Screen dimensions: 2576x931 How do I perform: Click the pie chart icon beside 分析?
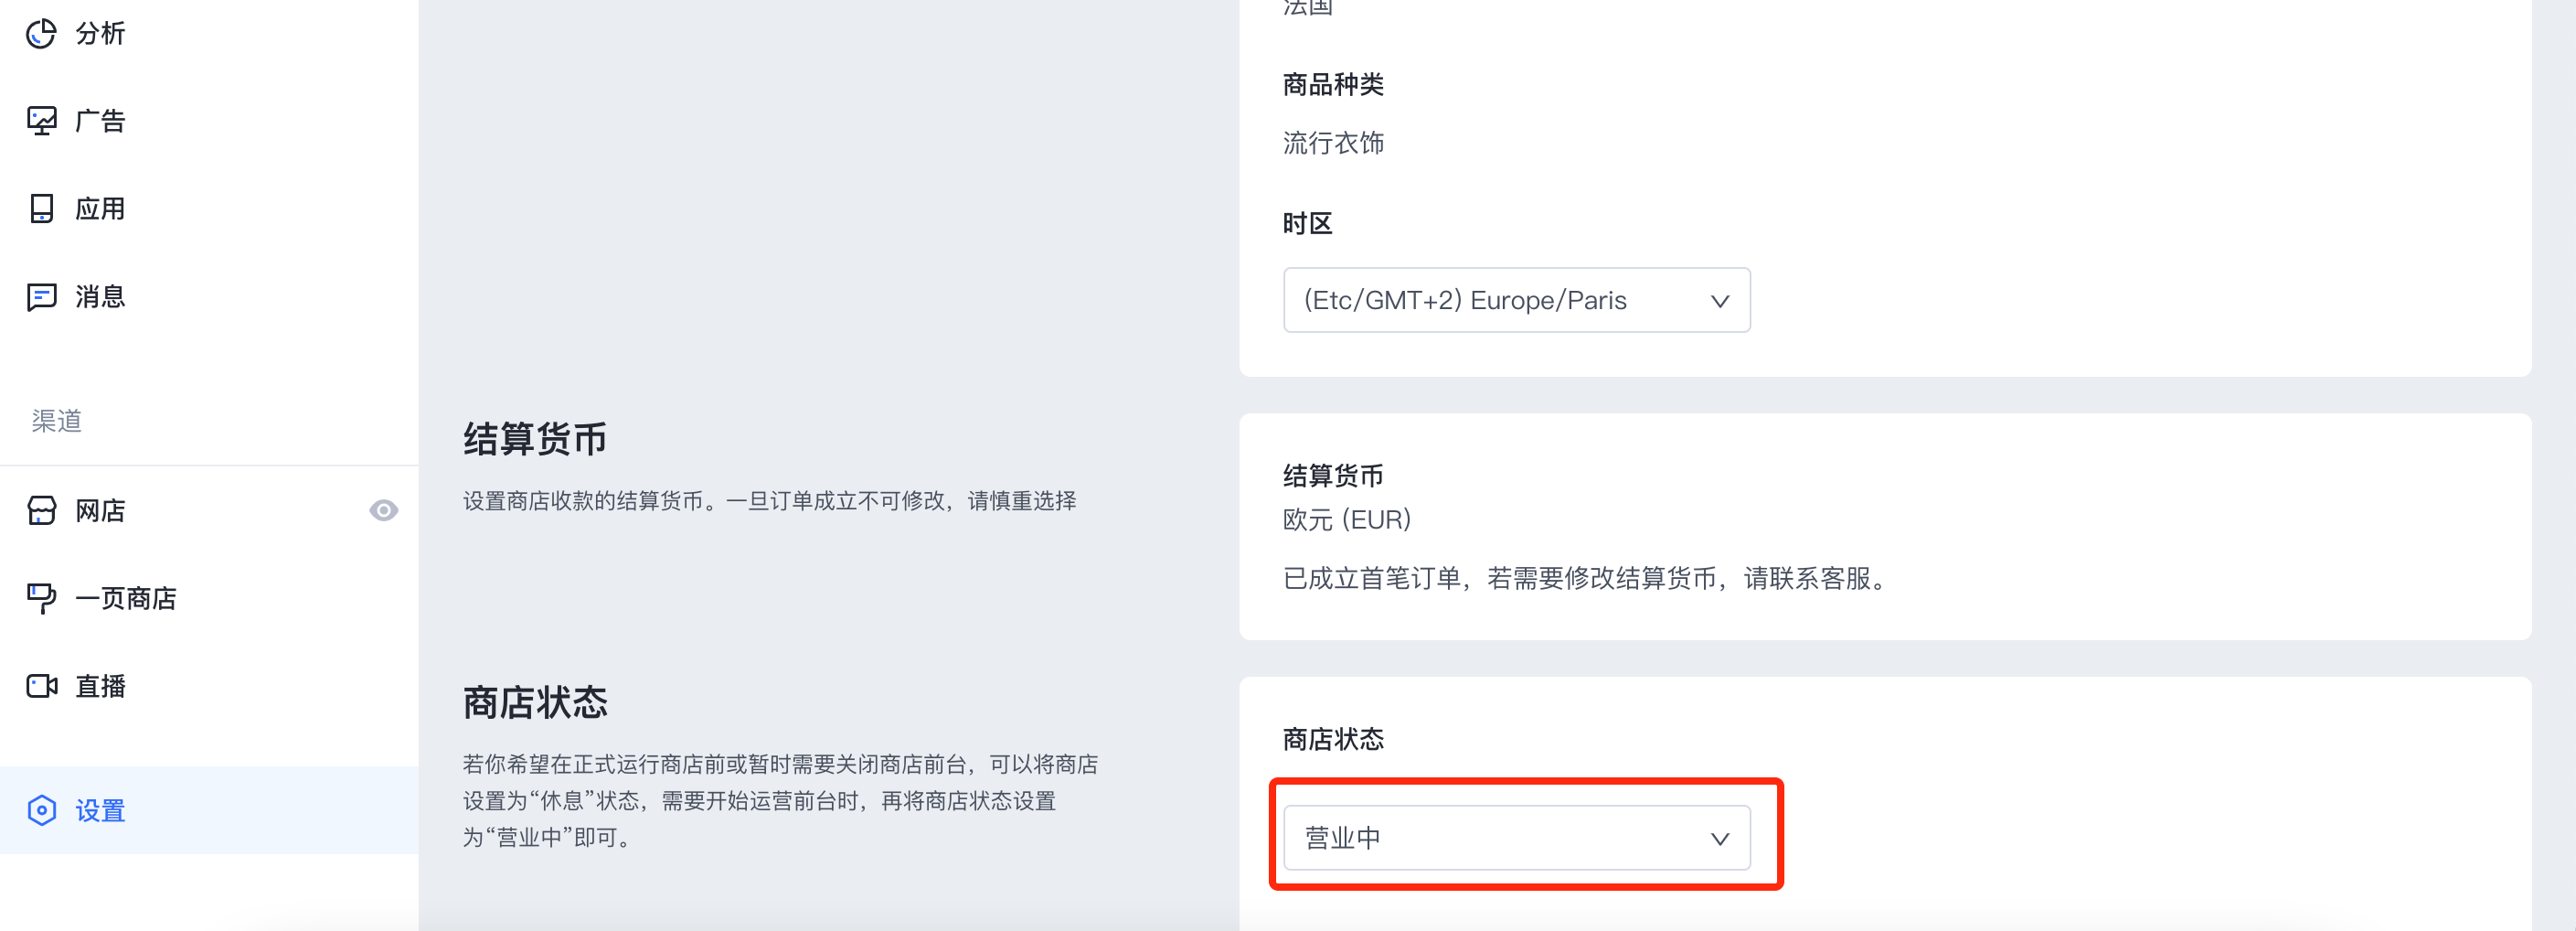[x=41, y=34]
